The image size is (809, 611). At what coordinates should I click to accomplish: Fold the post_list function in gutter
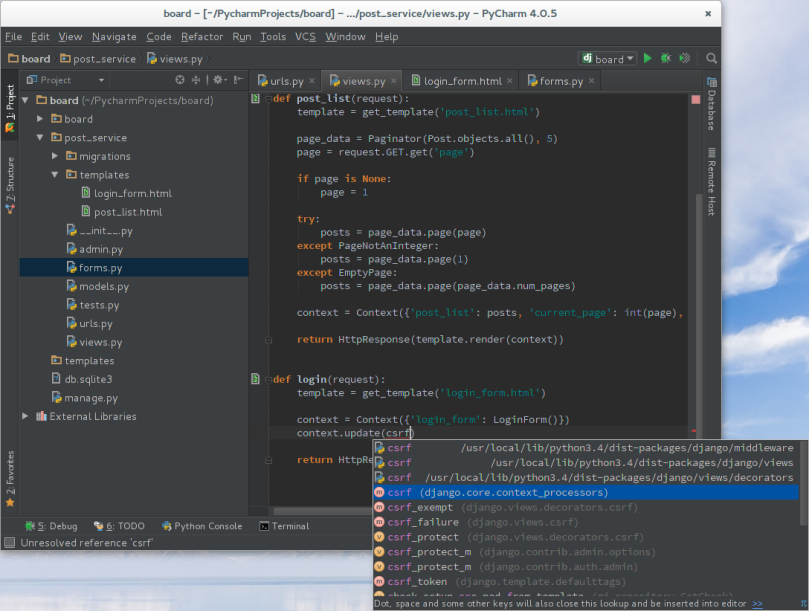tap(268, 99)
